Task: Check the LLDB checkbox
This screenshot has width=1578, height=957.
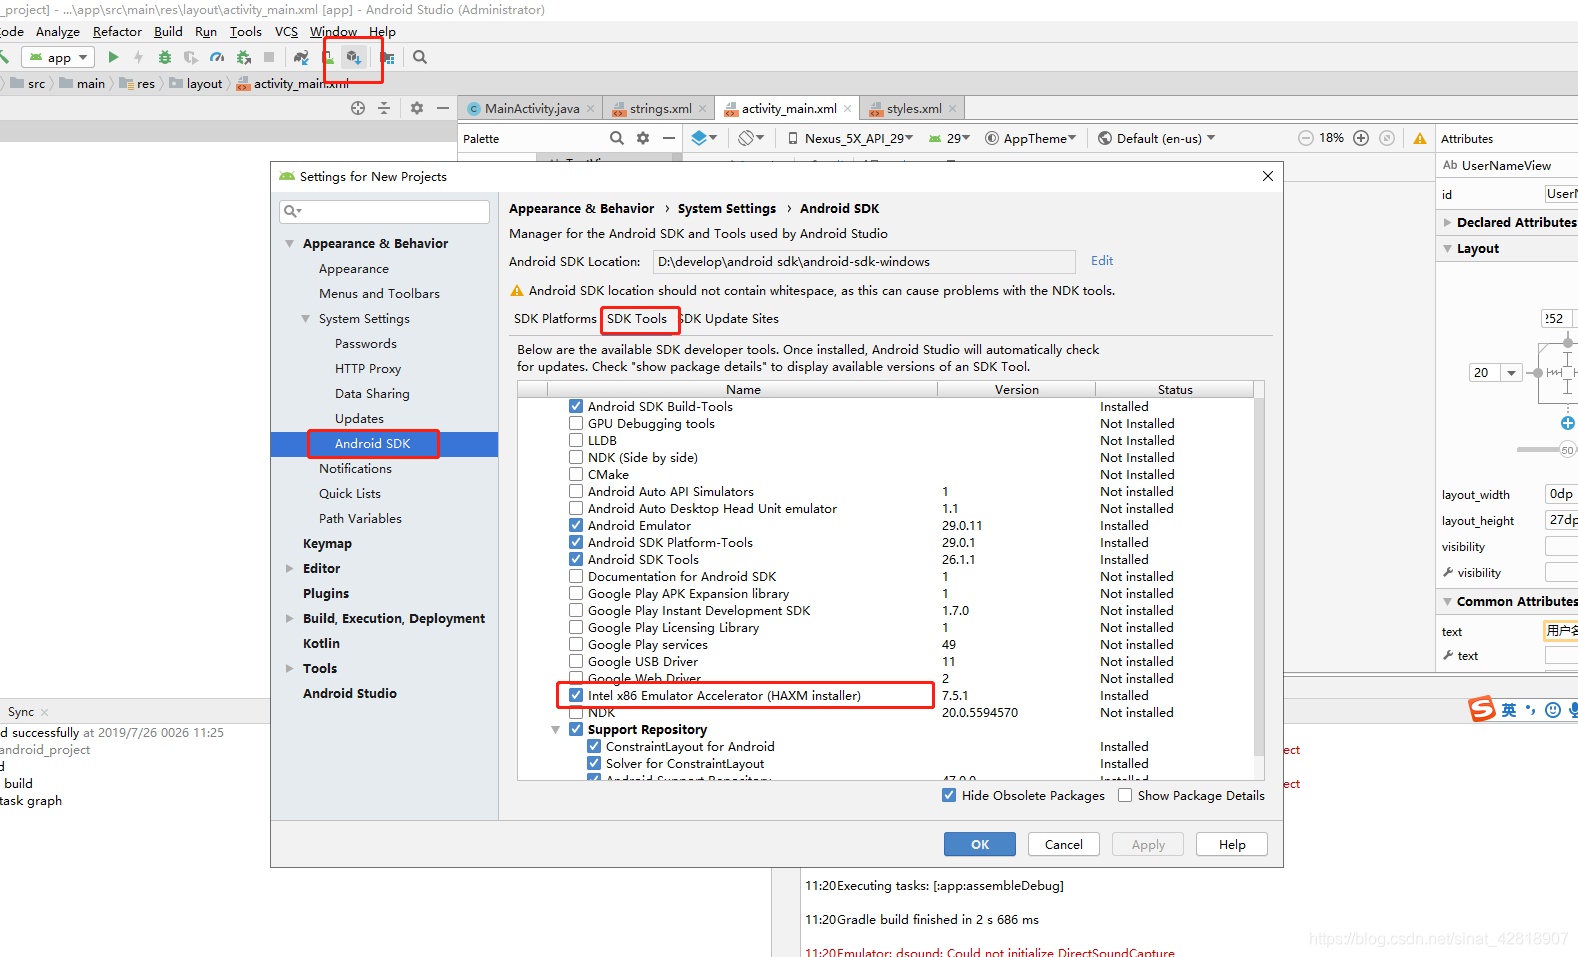Action: tap(576, 440)
